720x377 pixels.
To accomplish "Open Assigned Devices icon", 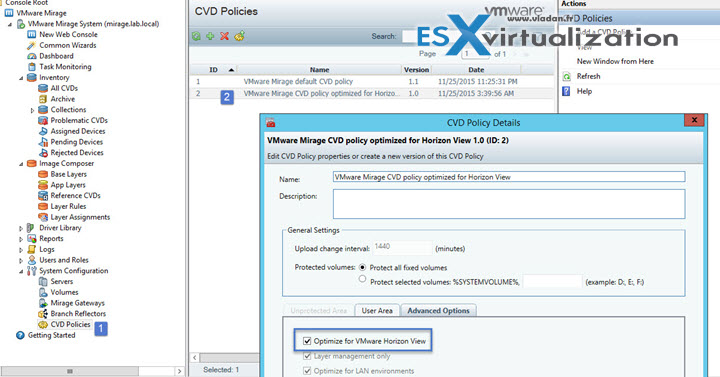I will pyautogui.click(x=43, y=131).
